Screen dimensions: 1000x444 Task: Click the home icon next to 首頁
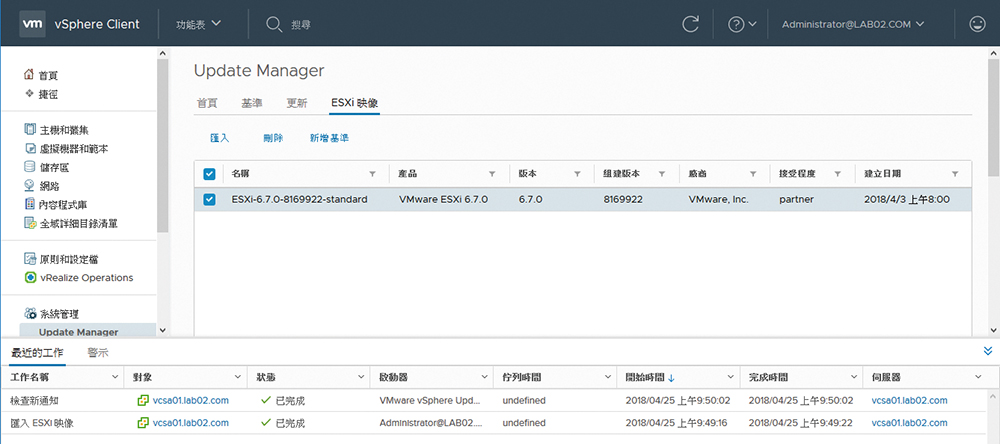(x=29, y=75)
